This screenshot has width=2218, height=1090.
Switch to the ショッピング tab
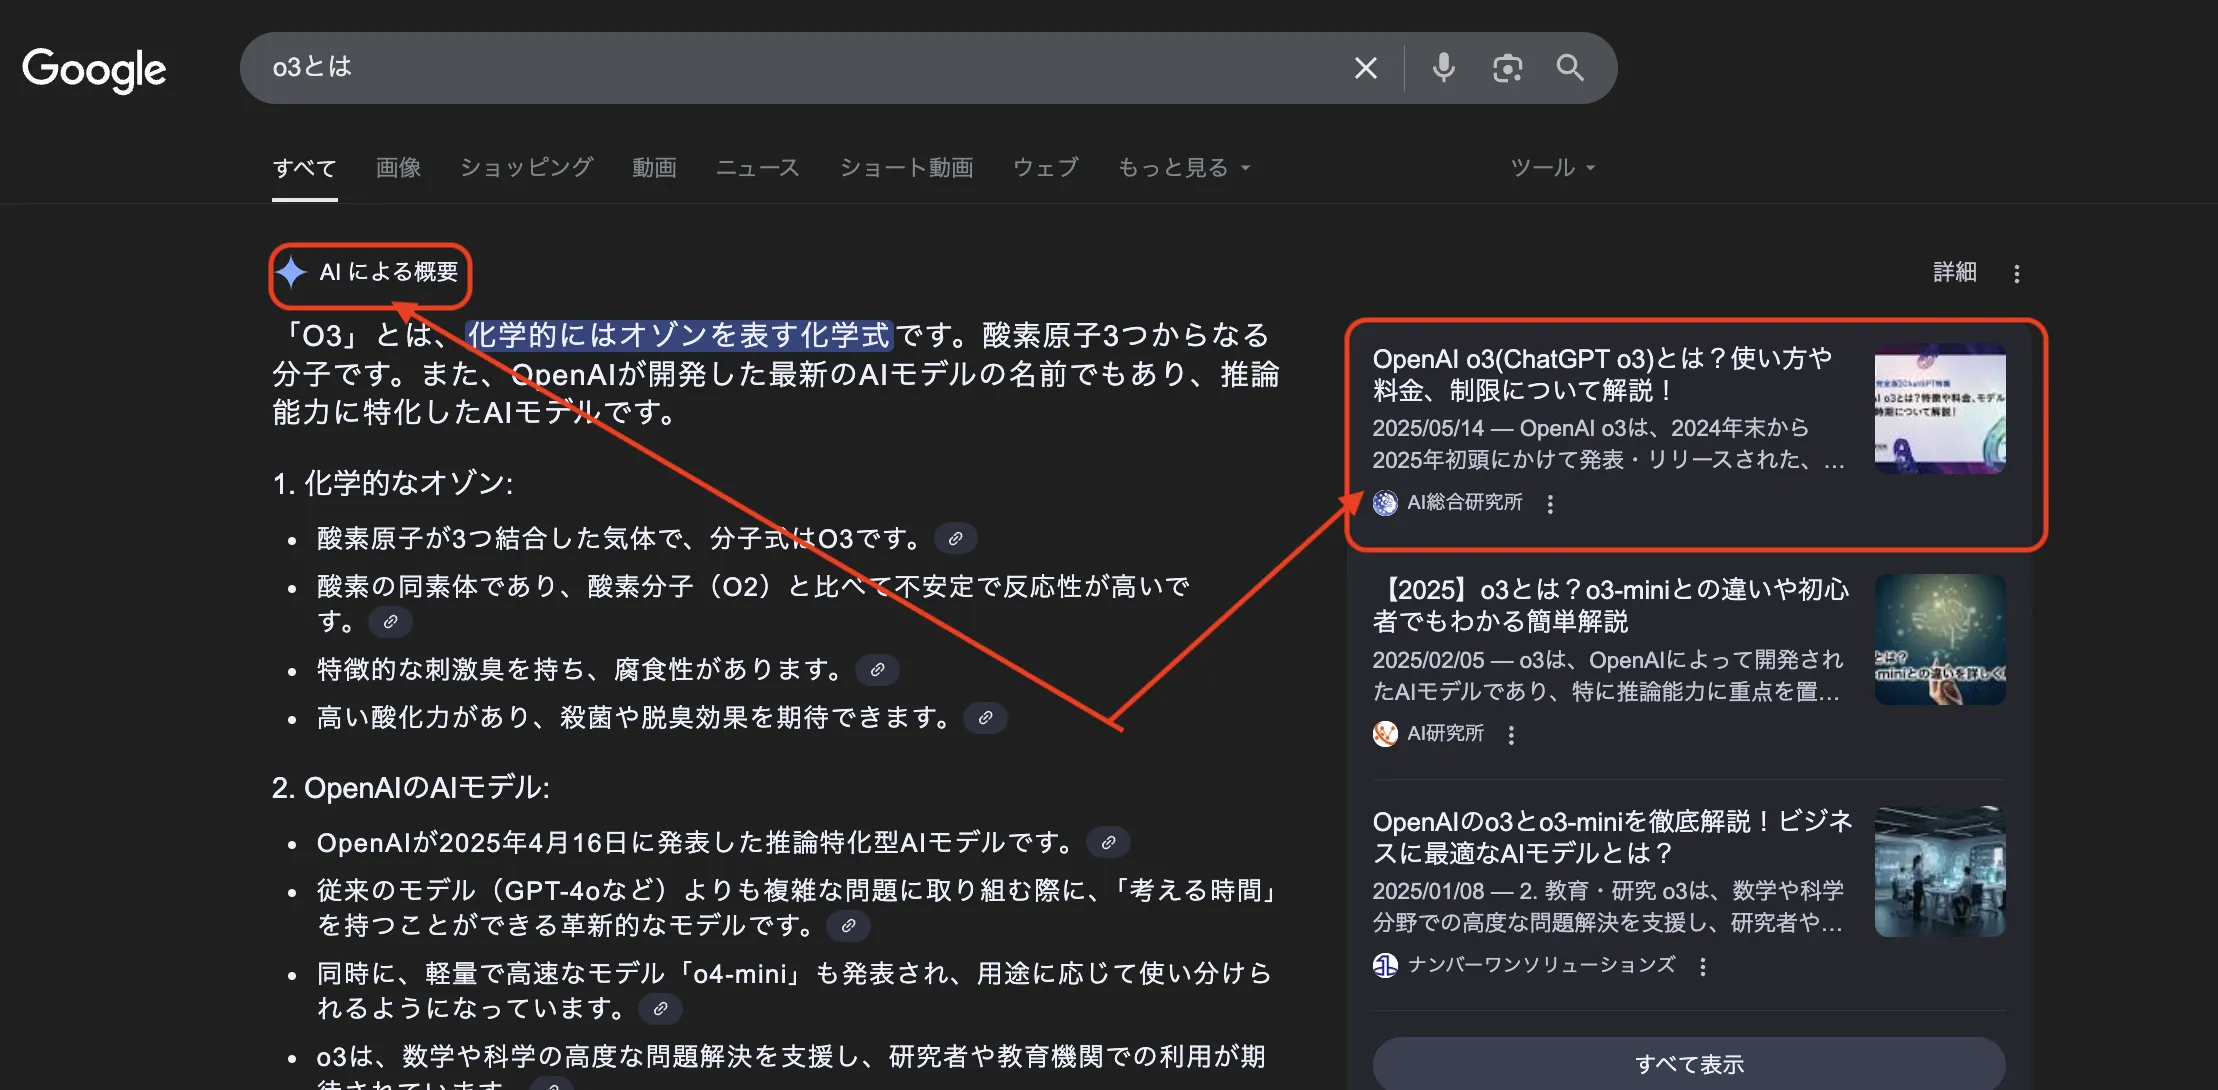pos(526,168)
